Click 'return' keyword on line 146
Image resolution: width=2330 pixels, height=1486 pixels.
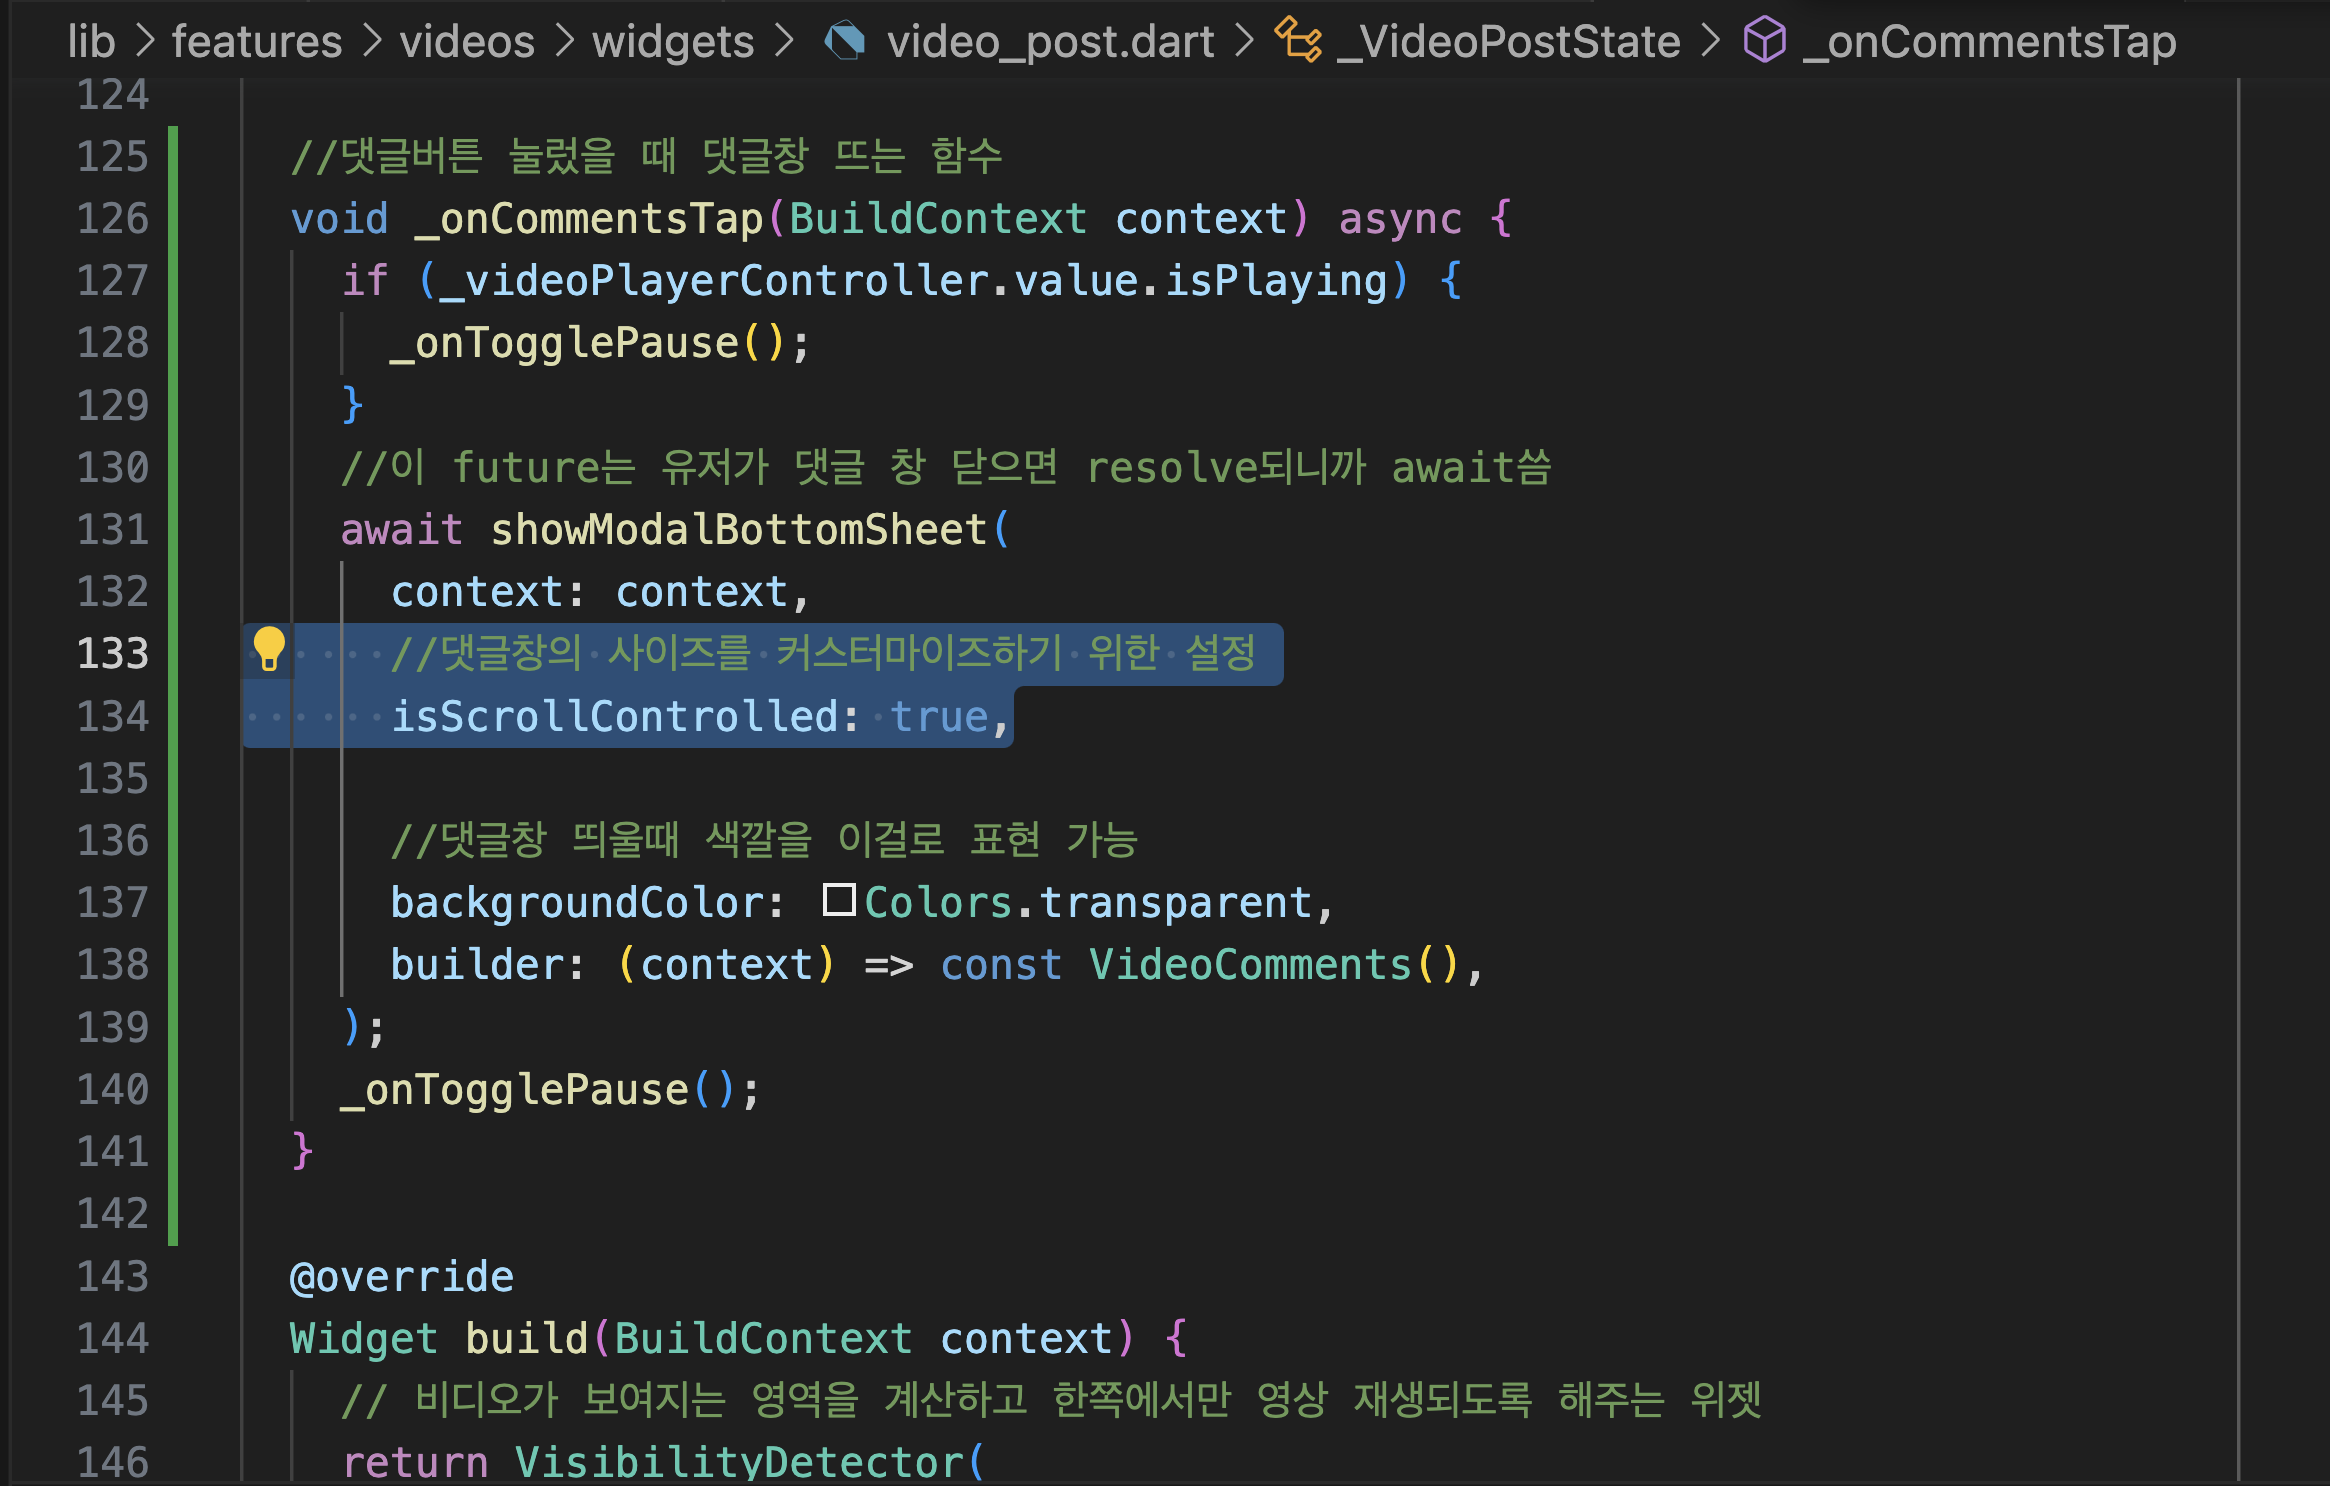(x=415, y=1462)
